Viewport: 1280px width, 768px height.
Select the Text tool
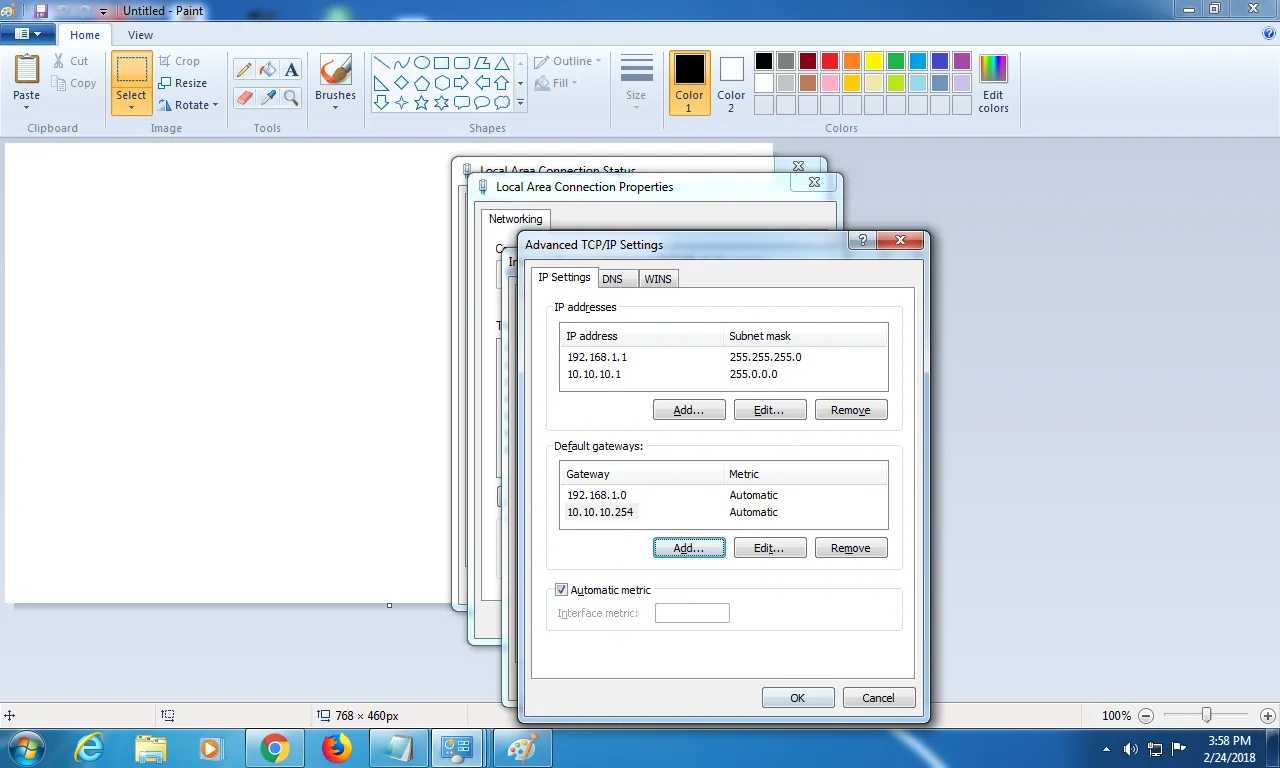pyautogui.click(x=291, y=70)
